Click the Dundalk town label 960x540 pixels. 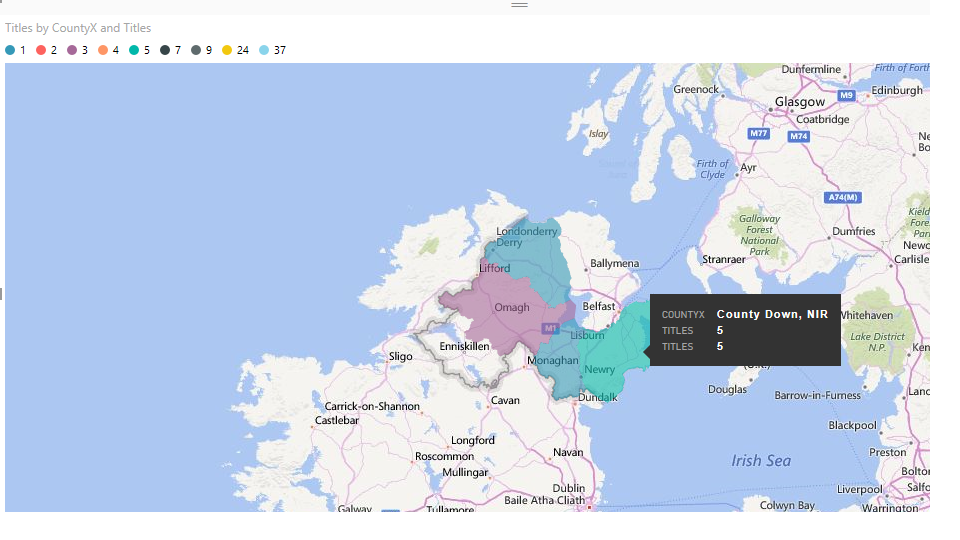(598, 397)
